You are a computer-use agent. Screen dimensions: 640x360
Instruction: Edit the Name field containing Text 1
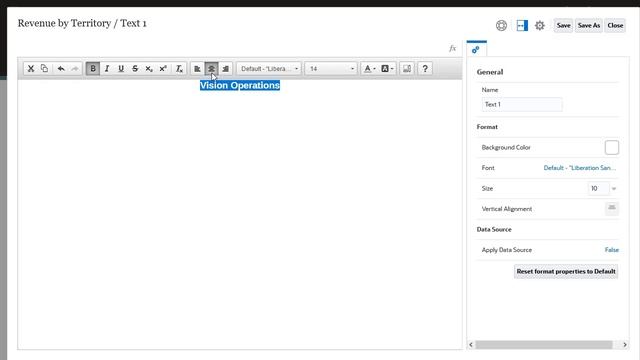click(522, 104)
